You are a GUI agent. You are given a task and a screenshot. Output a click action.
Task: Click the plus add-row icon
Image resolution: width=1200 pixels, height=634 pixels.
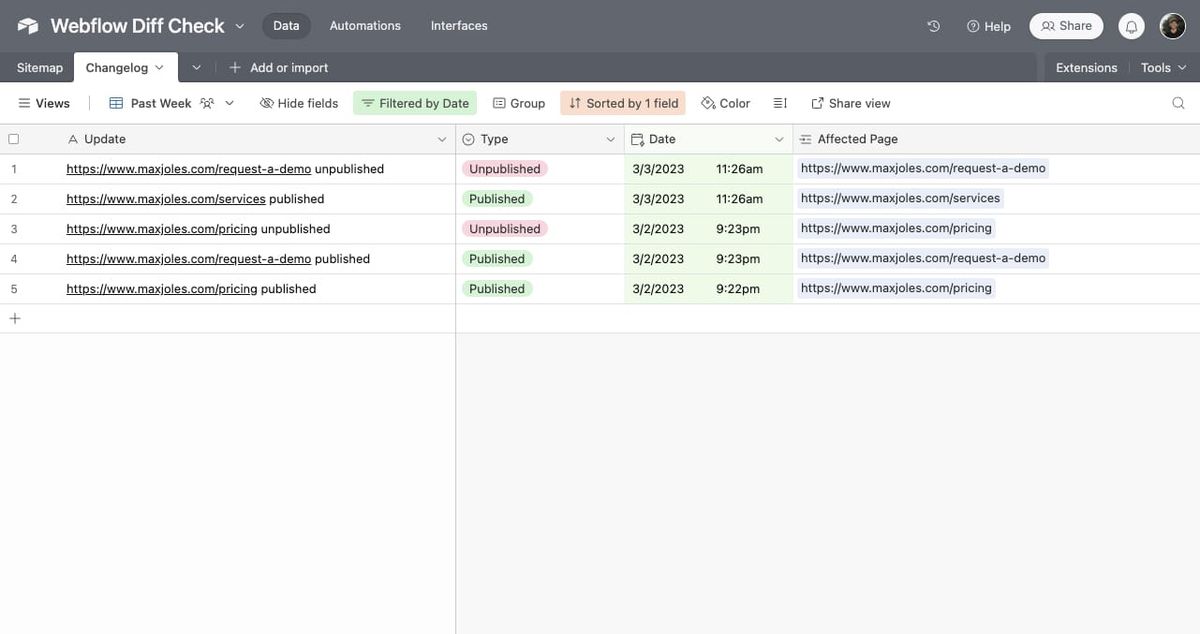pyautogui.click(x=14, y=318)
